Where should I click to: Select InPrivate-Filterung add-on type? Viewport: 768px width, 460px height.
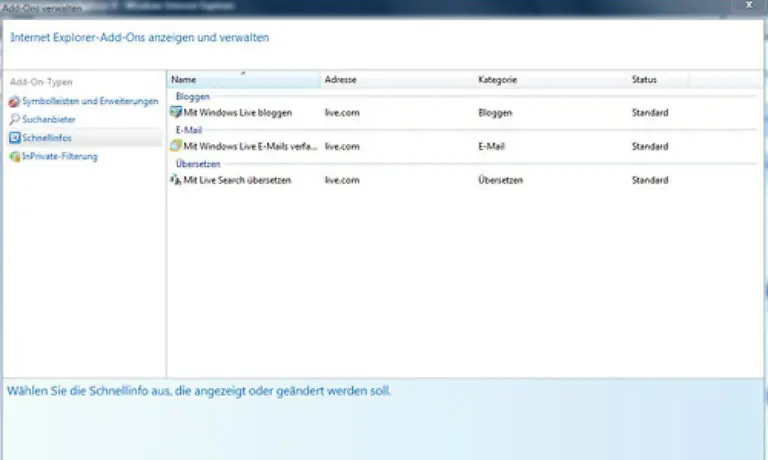pyautogui.click(x=60, y=157)
